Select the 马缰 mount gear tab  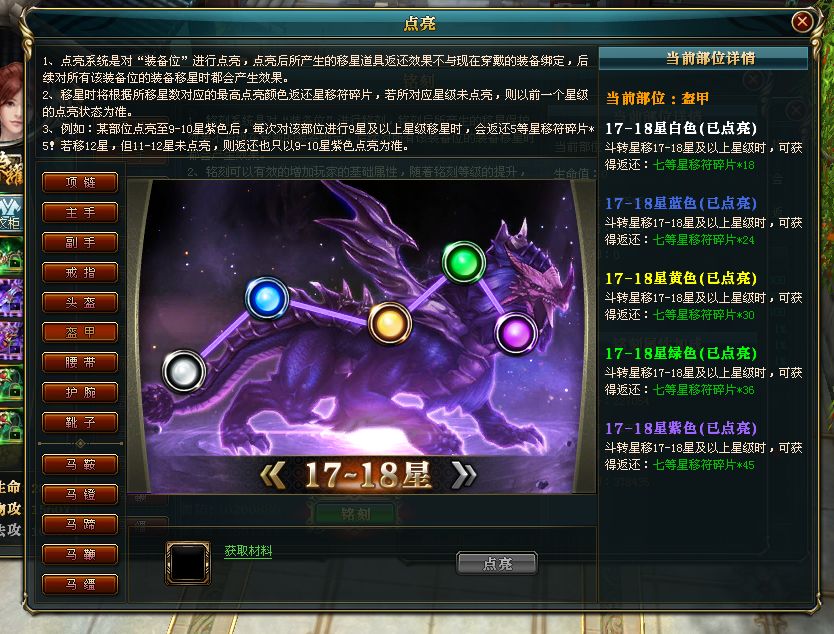pos(80,584)
